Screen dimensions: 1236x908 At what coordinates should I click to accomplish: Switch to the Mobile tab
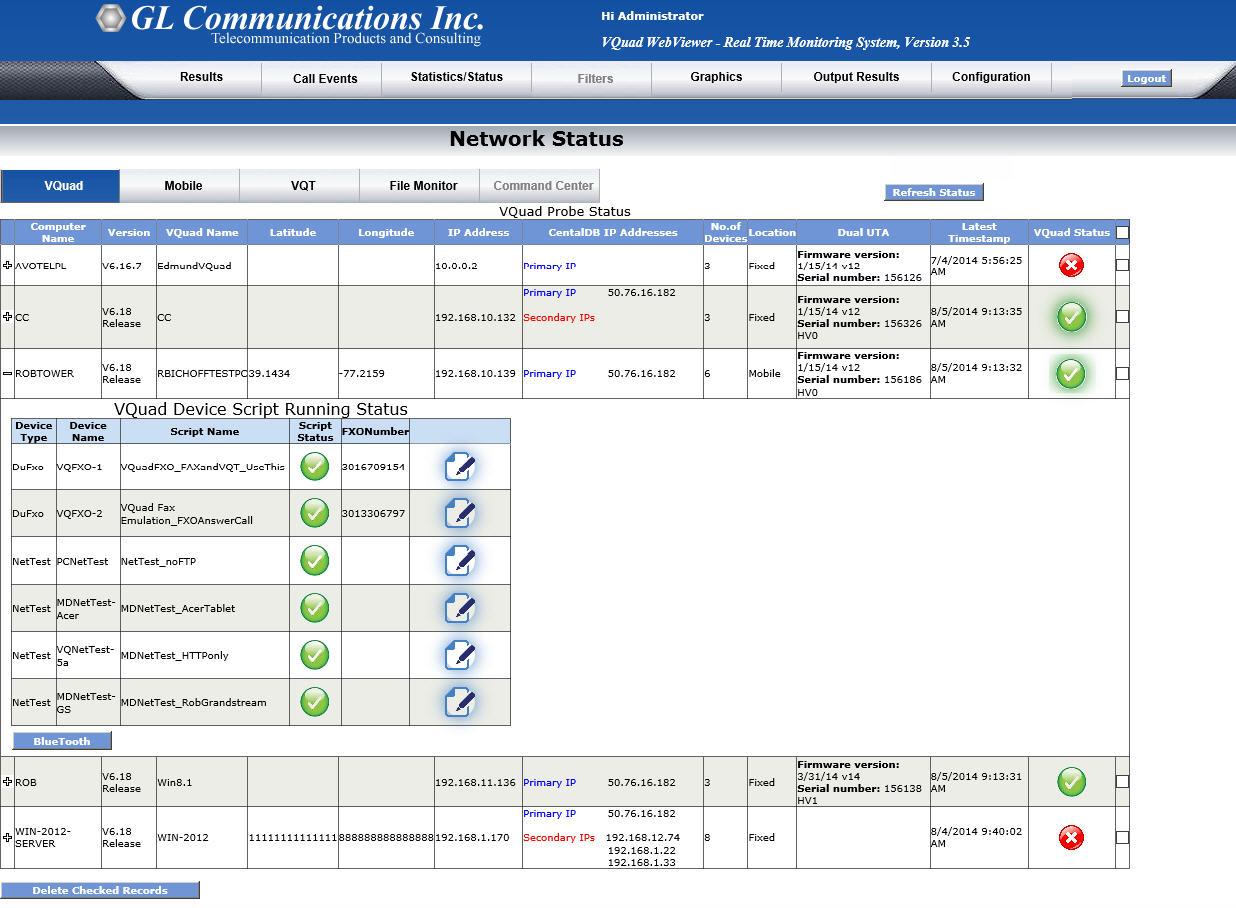[183, 186]
